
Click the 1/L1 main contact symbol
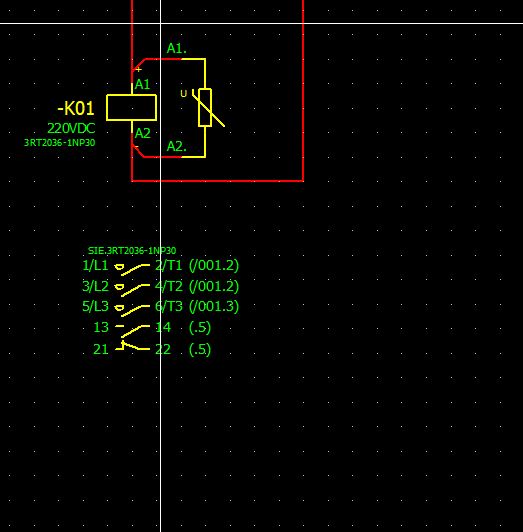[x=132, y=268]
